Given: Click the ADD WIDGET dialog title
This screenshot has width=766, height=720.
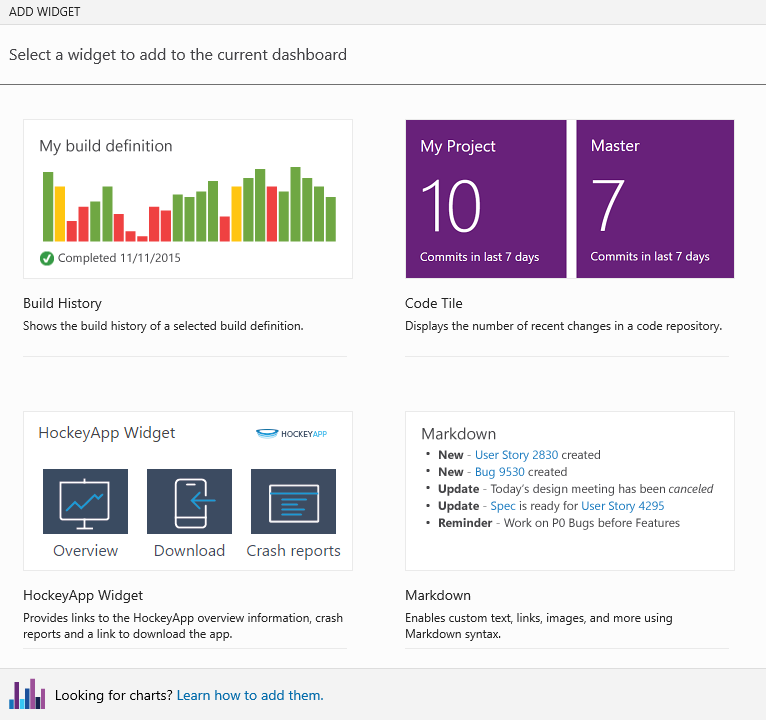Looking at the screenshot, I should click(x=44, y=12).
